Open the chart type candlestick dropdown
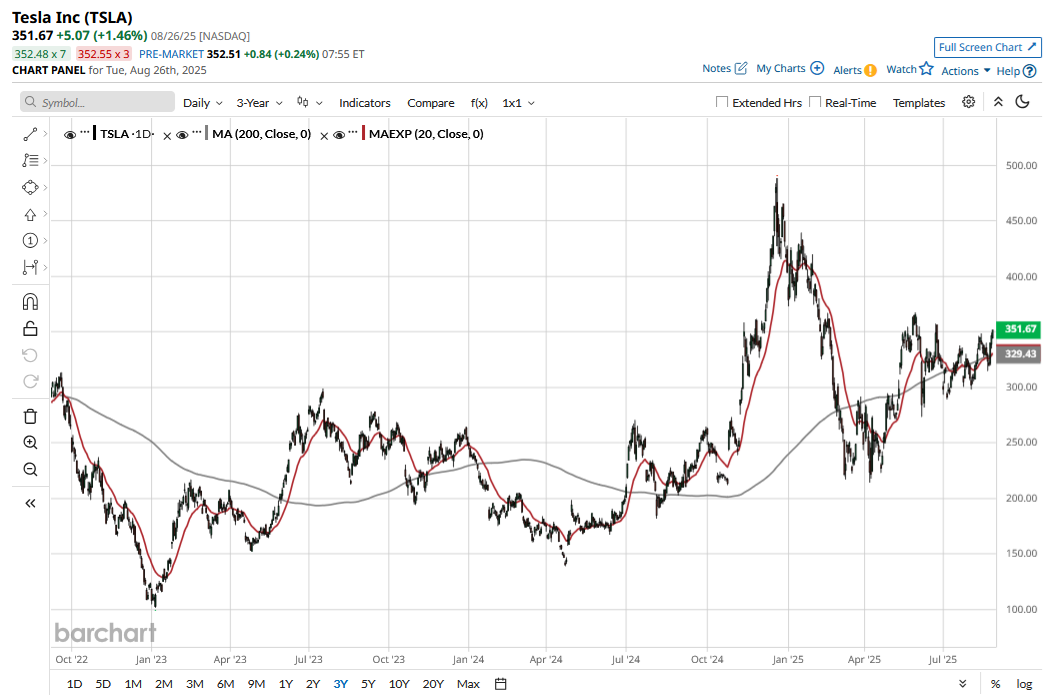Viewport: 1060px width, 698px height. tap(310, 103)
